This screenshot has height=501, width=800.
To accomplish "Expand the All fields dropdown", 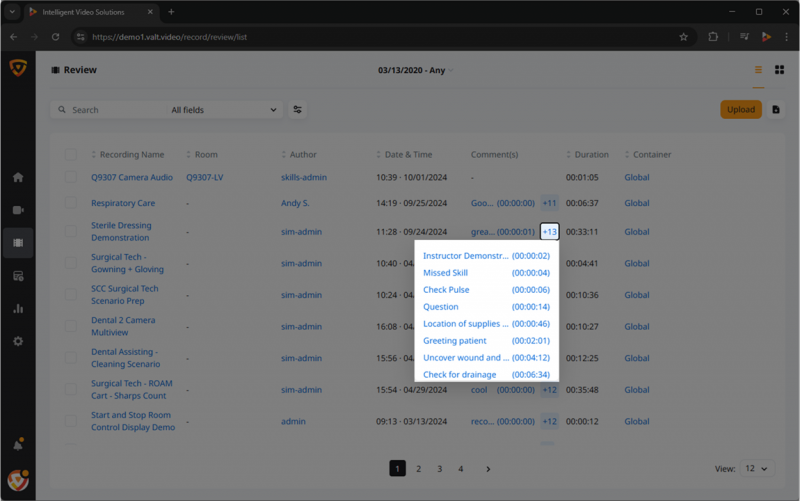I will 223,110.
